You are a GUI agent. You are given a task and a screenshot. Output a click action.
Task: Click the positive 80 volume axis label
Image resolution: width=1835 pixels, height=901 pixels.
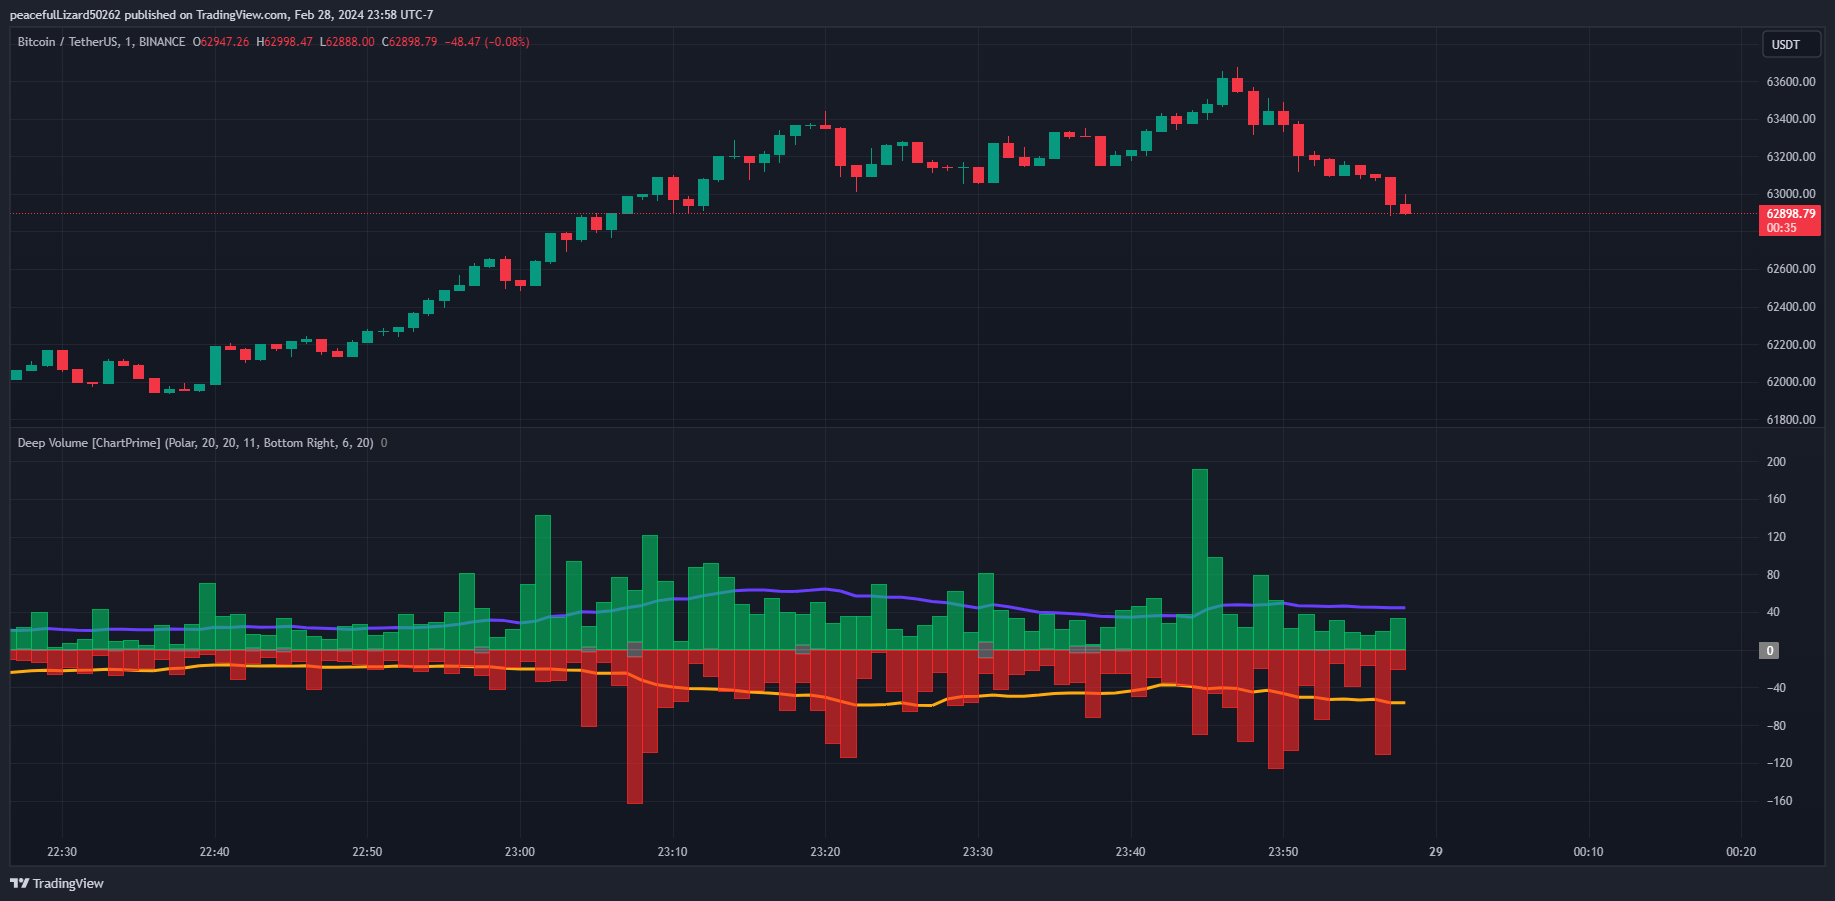pyautogui.click(x=1773, y=575)
